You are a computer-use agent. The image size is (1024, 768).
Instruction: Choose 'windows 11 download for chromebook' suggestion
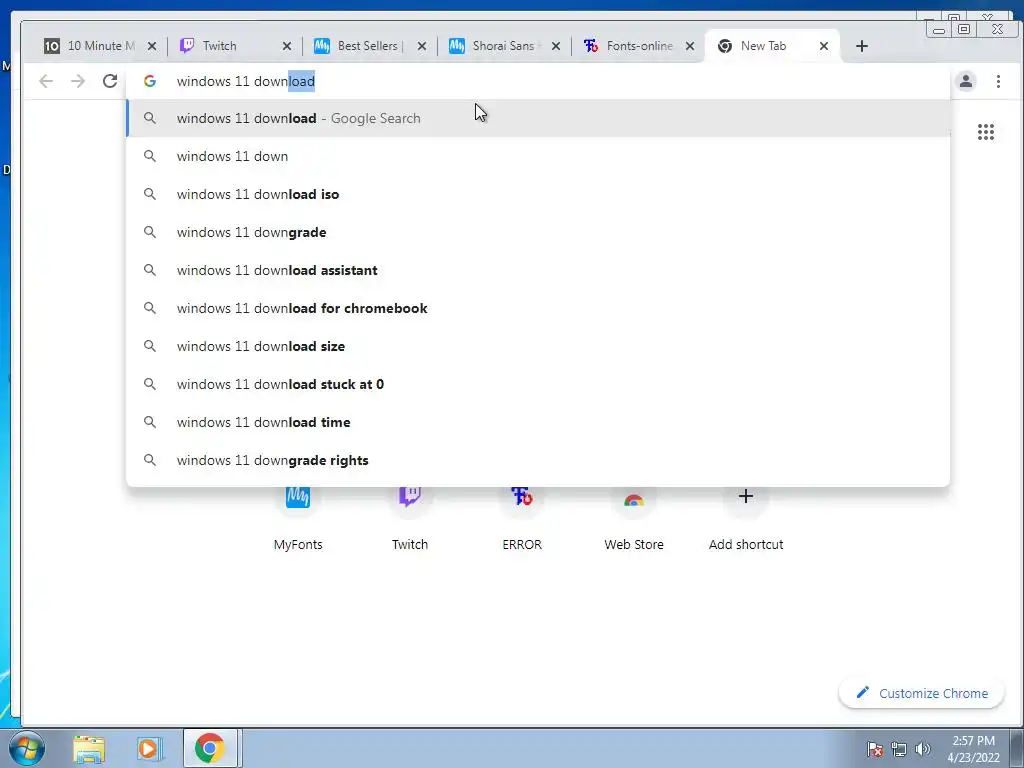tap(538, 308)
